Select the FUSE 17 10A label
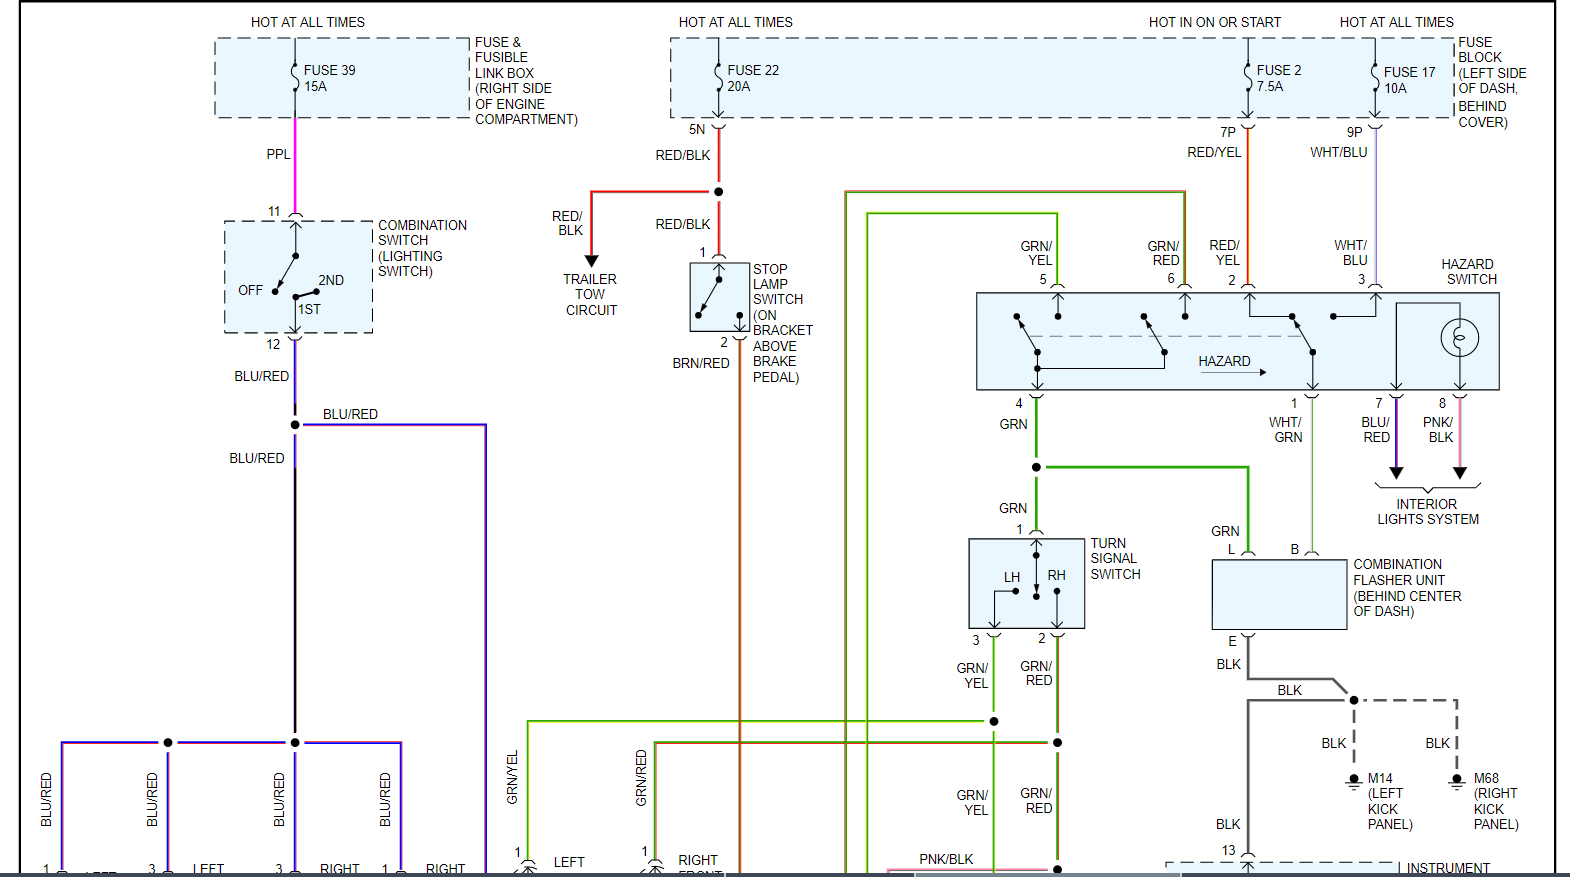1570x877 pixels. [1409, 80]
